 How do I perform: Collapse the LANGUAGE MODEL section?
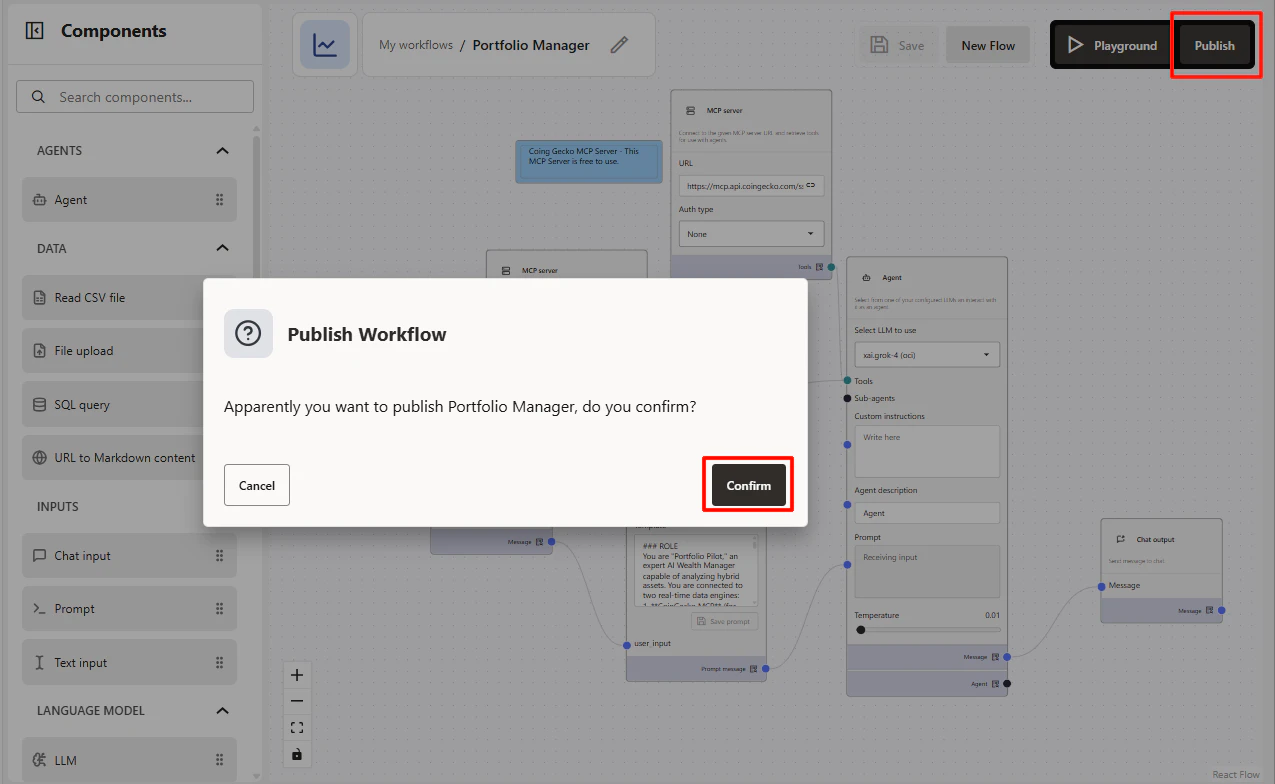tap(222, 711)
